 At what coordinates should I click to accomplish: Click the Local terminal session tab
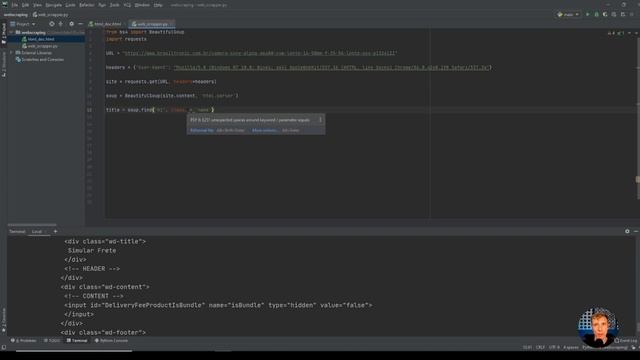pos(37,231)
